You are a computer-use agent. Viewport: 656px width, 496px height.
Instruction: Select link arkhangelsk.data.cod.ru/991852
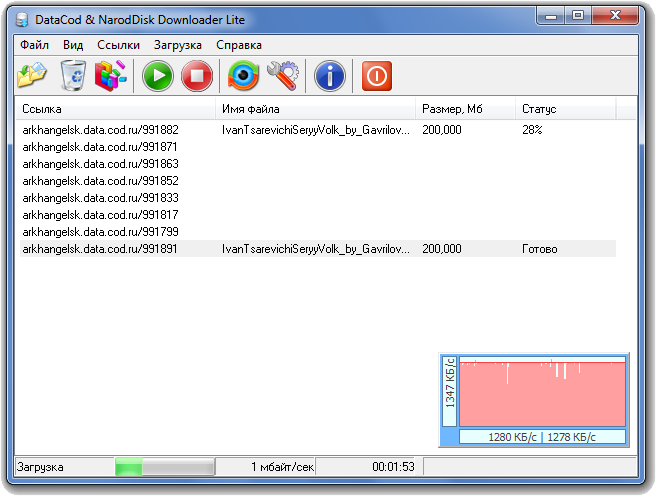tap(100, 181)
